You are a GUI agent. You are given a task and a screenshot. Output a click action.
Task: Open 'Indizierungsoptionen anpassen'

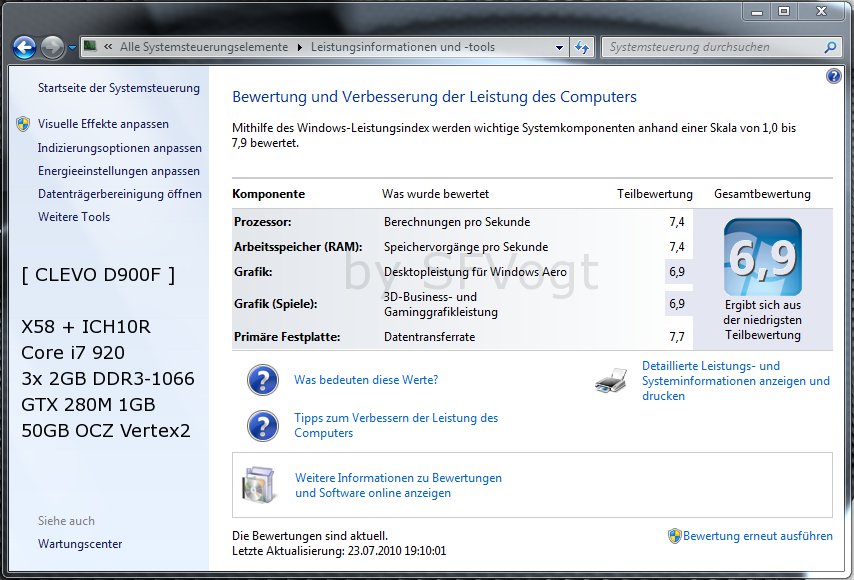pyautogui.click(x=119, y=148)
